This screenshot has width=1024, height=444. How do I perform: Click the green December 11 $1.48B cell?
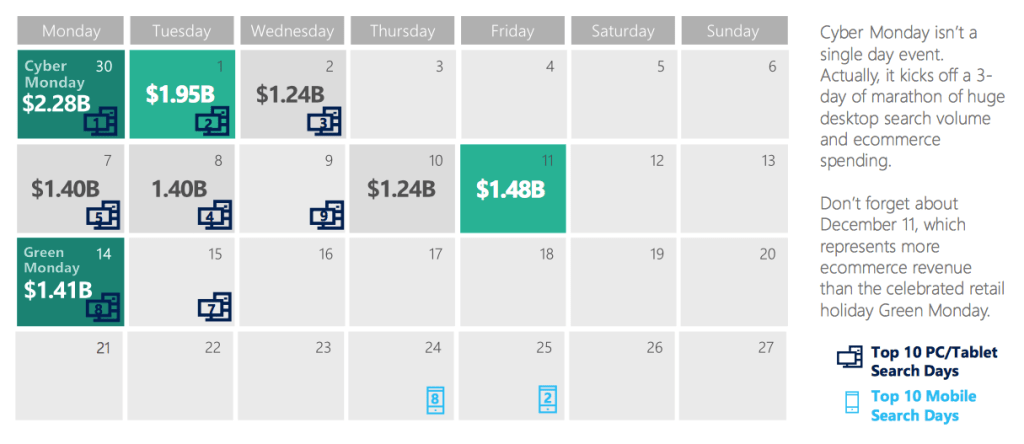click(x=513, y=188)
